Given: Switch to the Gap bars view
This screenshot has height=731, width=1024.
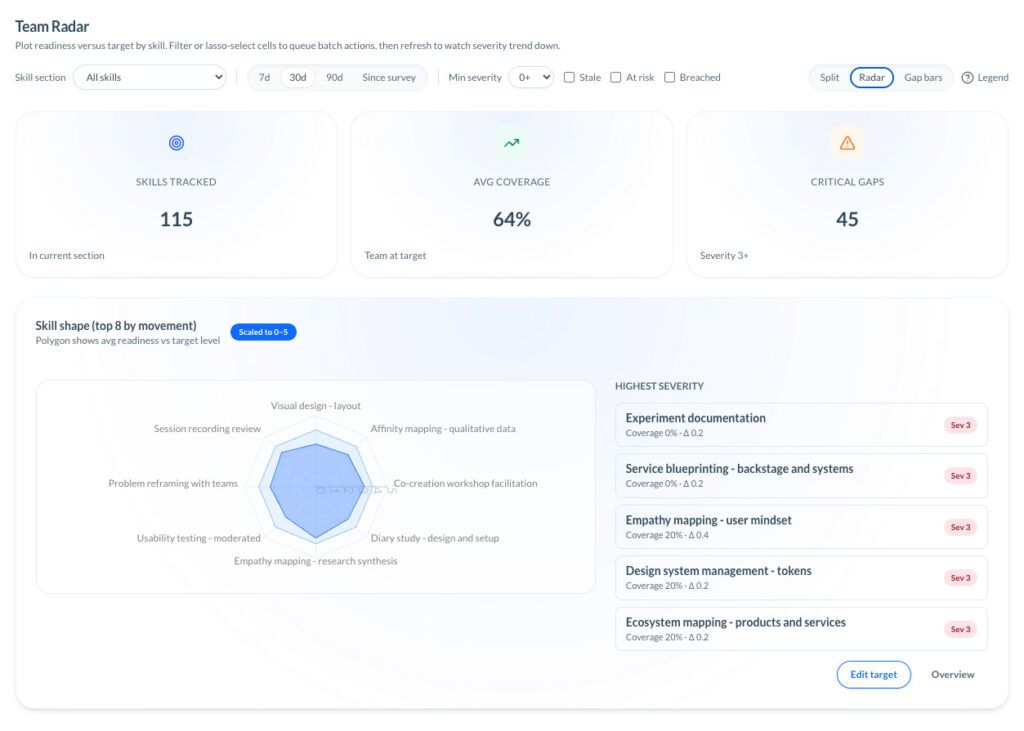Looking at the screenshot, I should [923, 77].
